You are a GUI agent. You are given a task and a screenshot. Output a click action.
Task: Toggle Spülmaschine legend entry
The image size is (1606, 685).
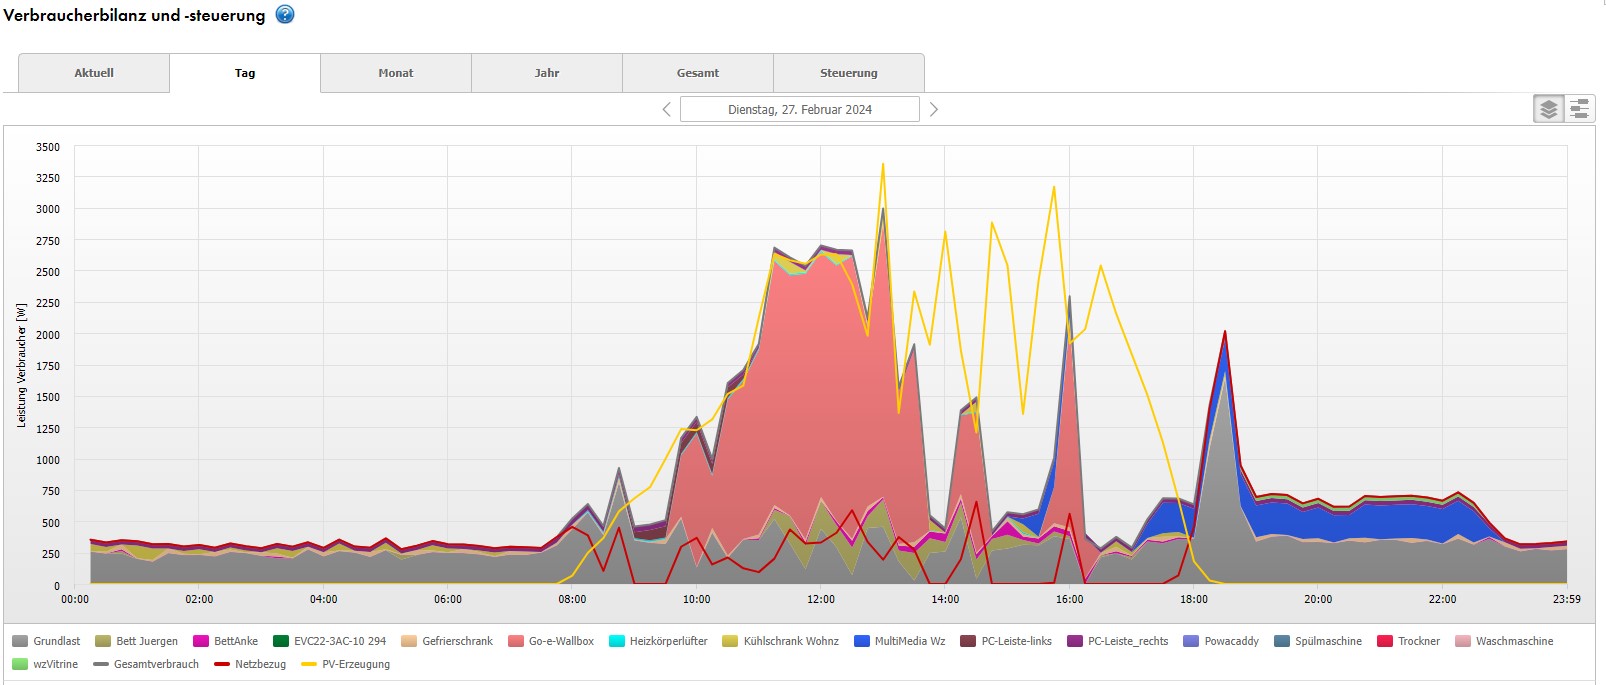(x=1318, y=641)
